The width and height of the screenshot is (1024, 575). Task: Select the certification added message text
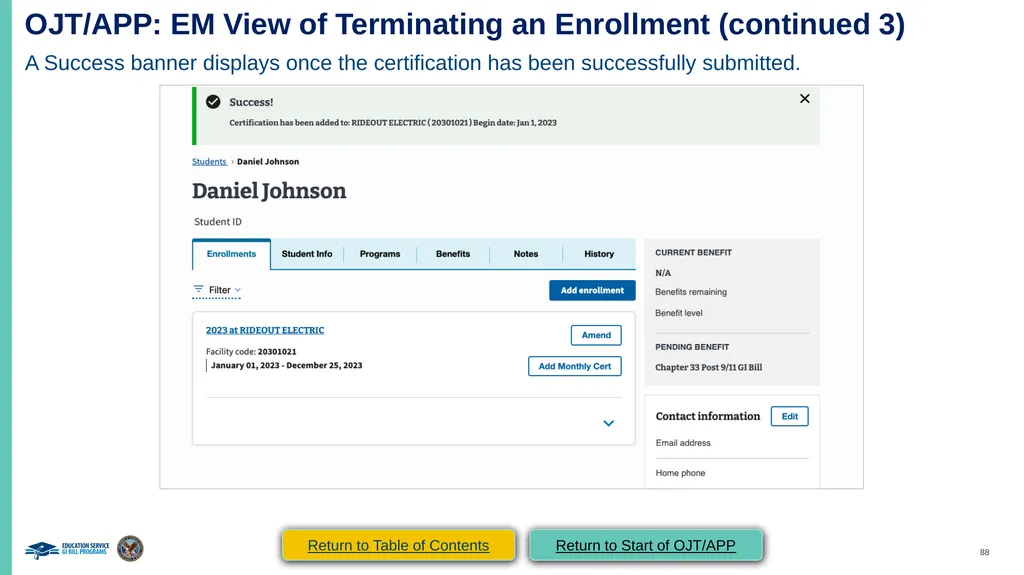(x=392, y=123)
